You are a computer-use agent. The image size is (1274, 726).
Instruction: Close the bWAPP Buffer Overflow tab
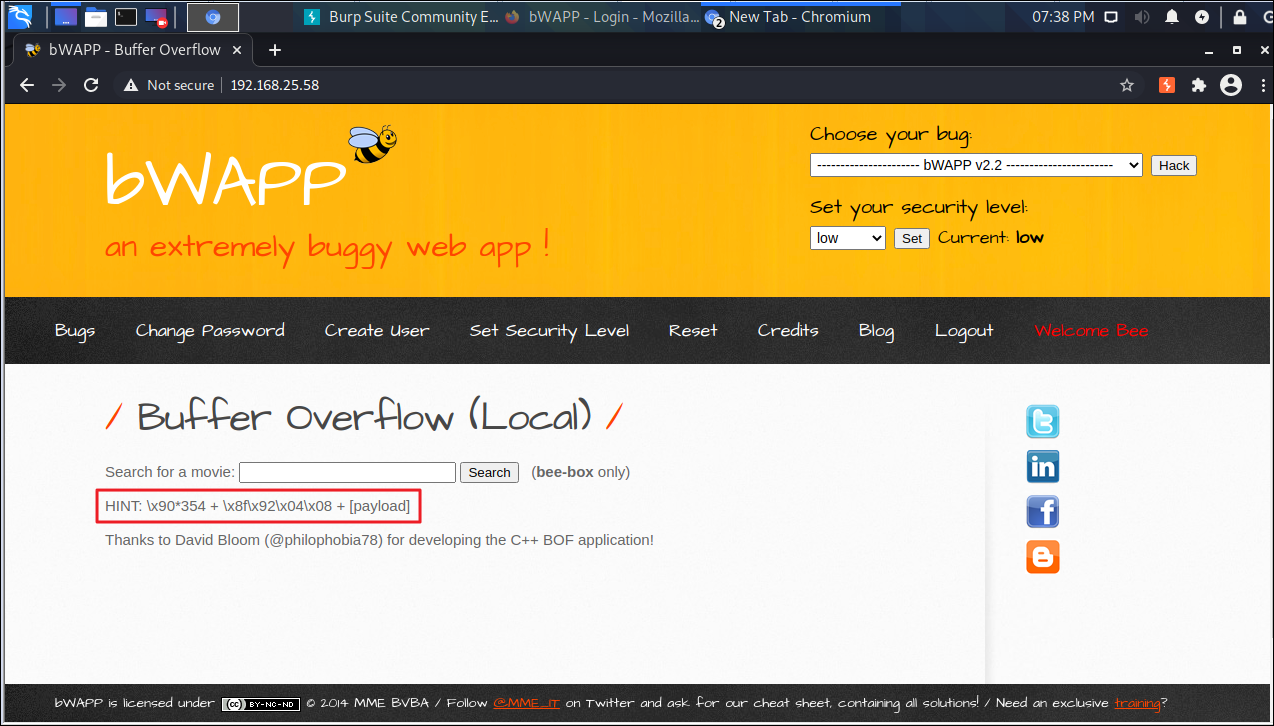point(235,50)
